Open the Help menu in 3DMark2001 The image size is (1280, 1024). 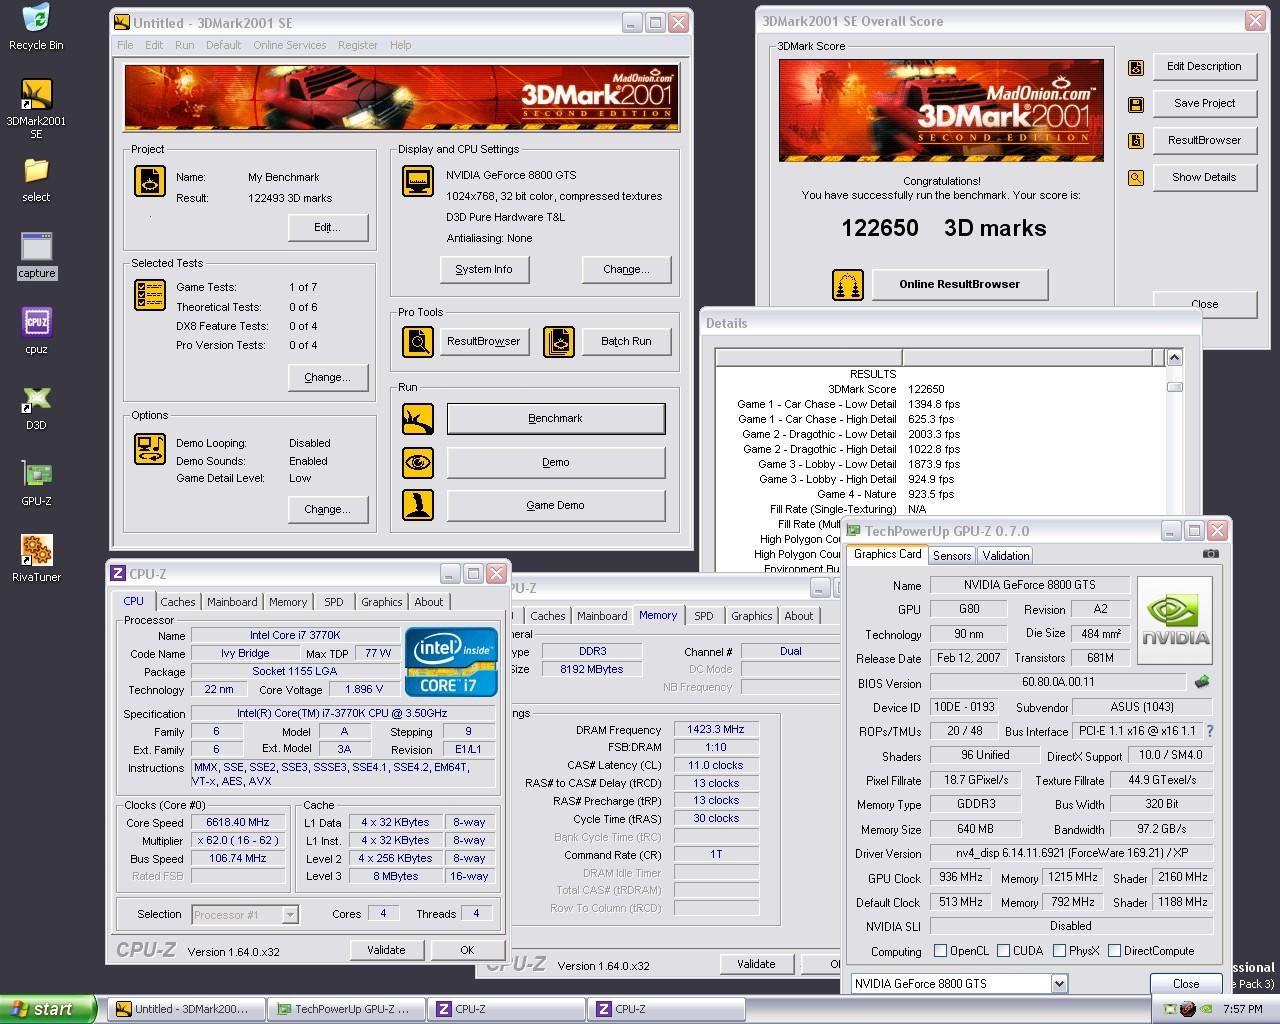400,45
